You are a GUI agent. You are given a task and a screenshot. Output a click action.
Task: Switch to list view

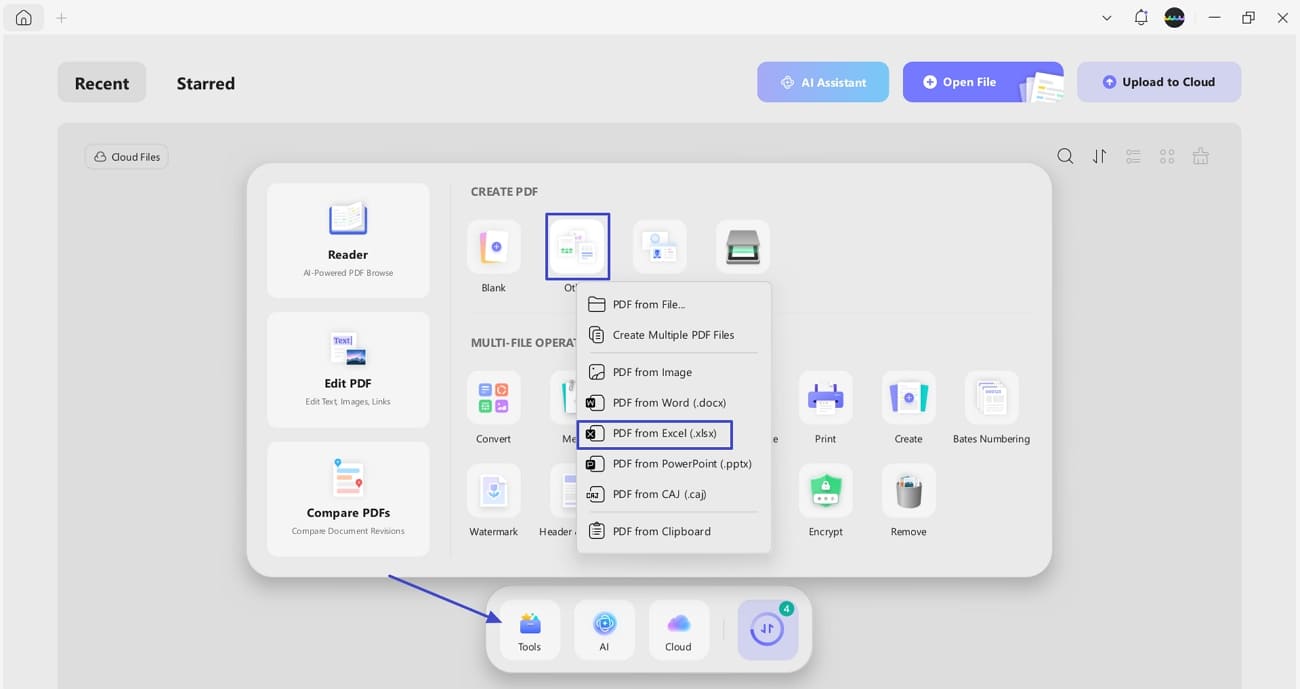coord(1133,156)
